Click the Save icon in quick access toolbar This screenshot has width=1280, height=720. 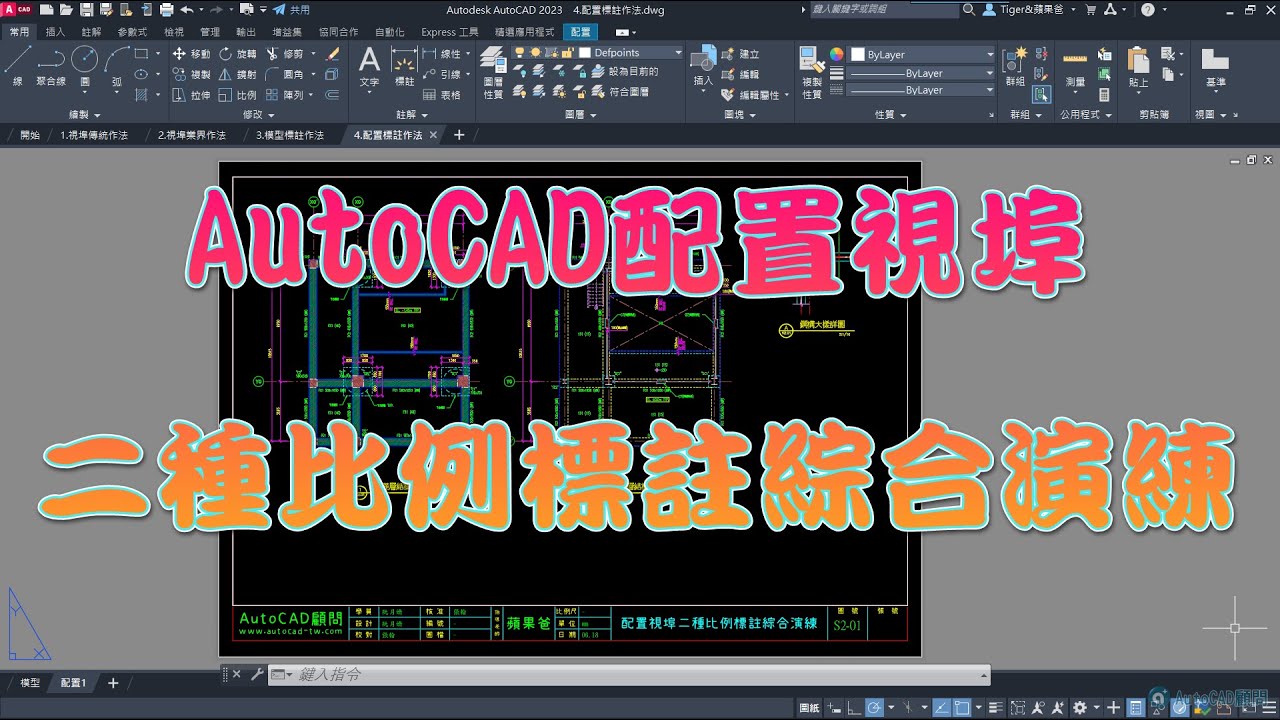click(x=86, y=10)
